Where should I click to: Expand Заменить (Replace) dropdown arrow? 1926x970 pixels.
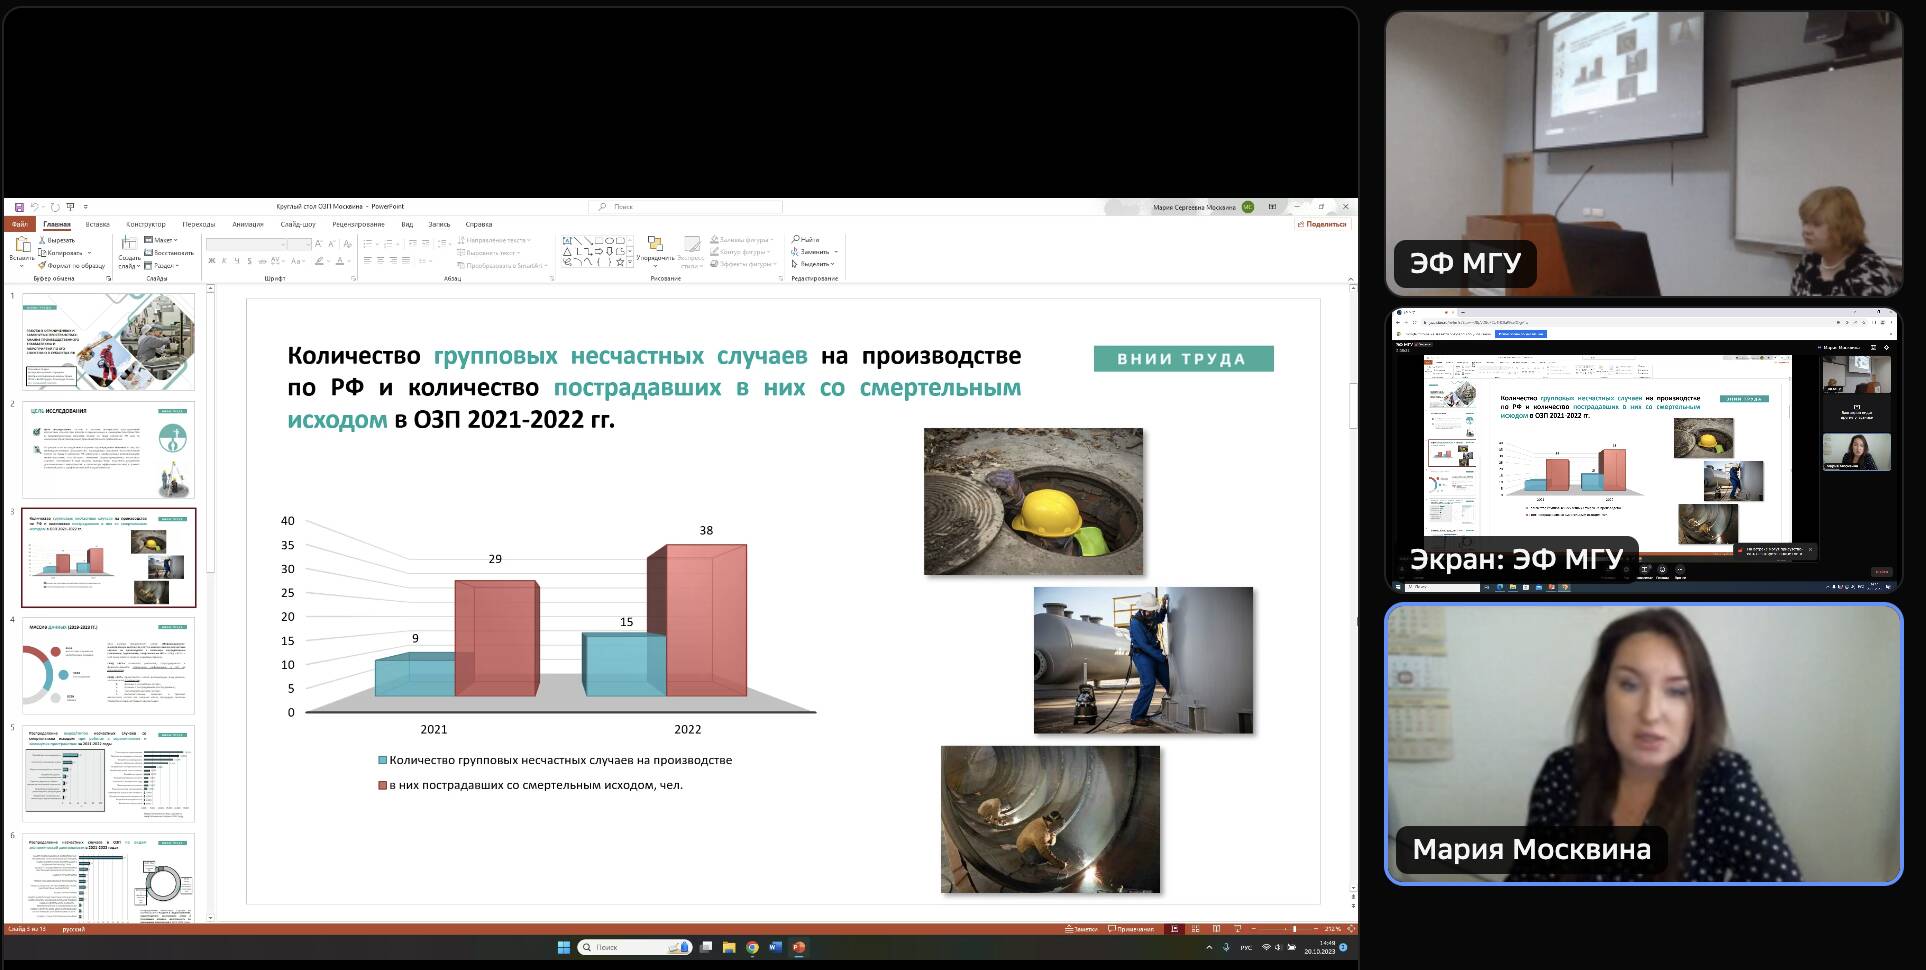click(836, 252)
